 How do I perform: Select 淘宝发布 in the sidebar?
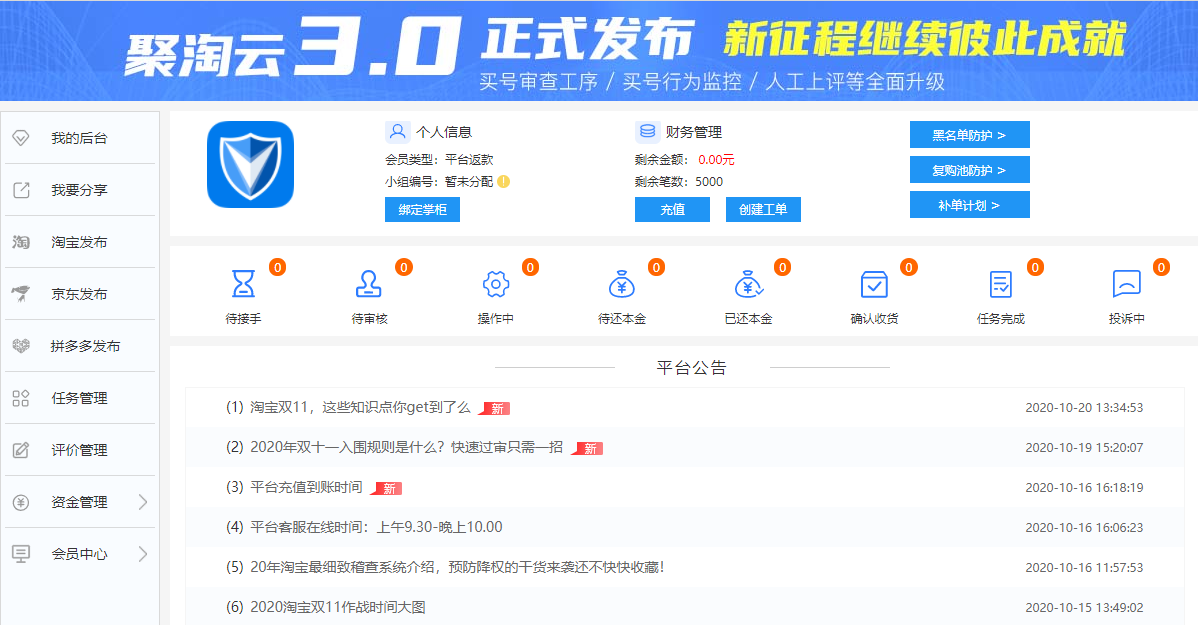click(79, 242)
